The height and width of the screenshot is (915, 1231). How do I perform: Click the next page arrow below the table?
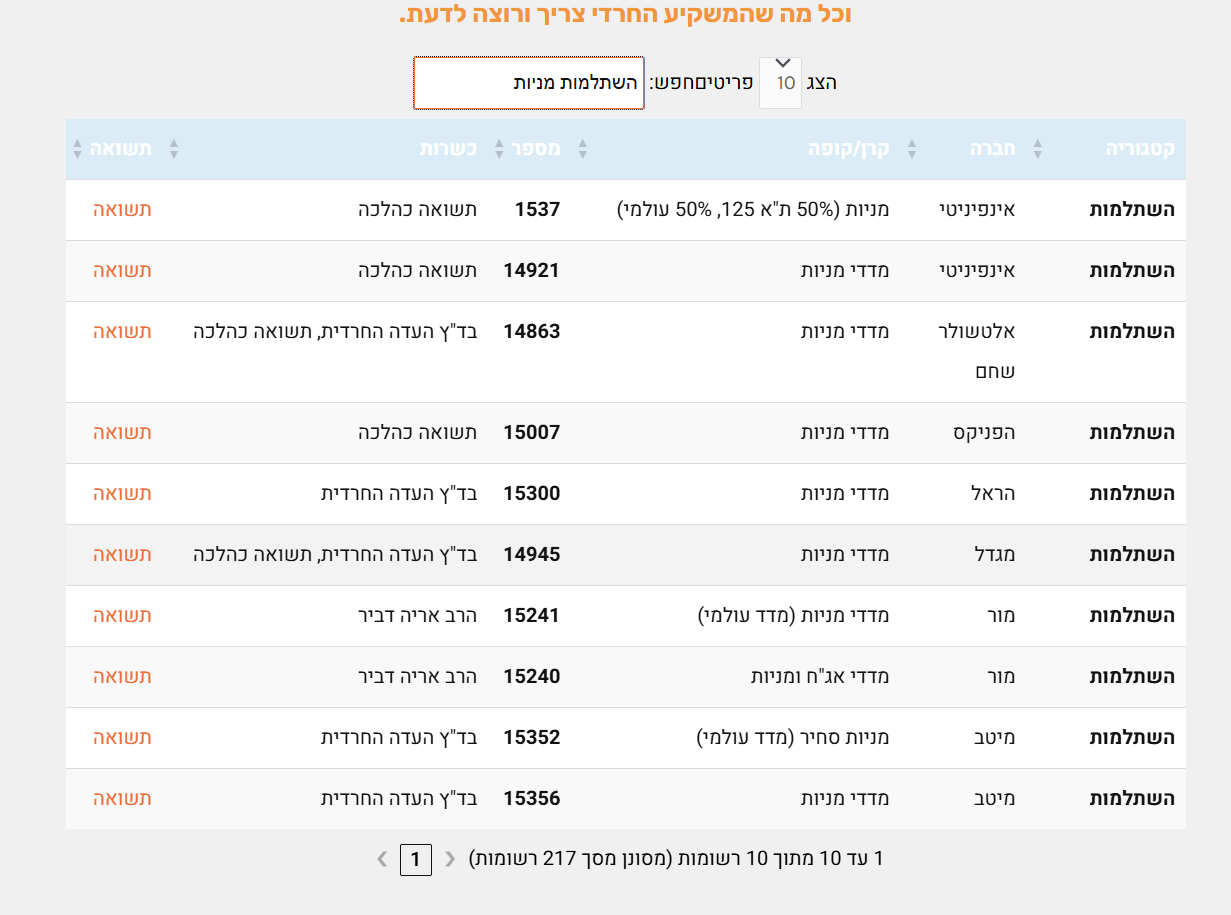pyautogui.click(x=381, y=858)
